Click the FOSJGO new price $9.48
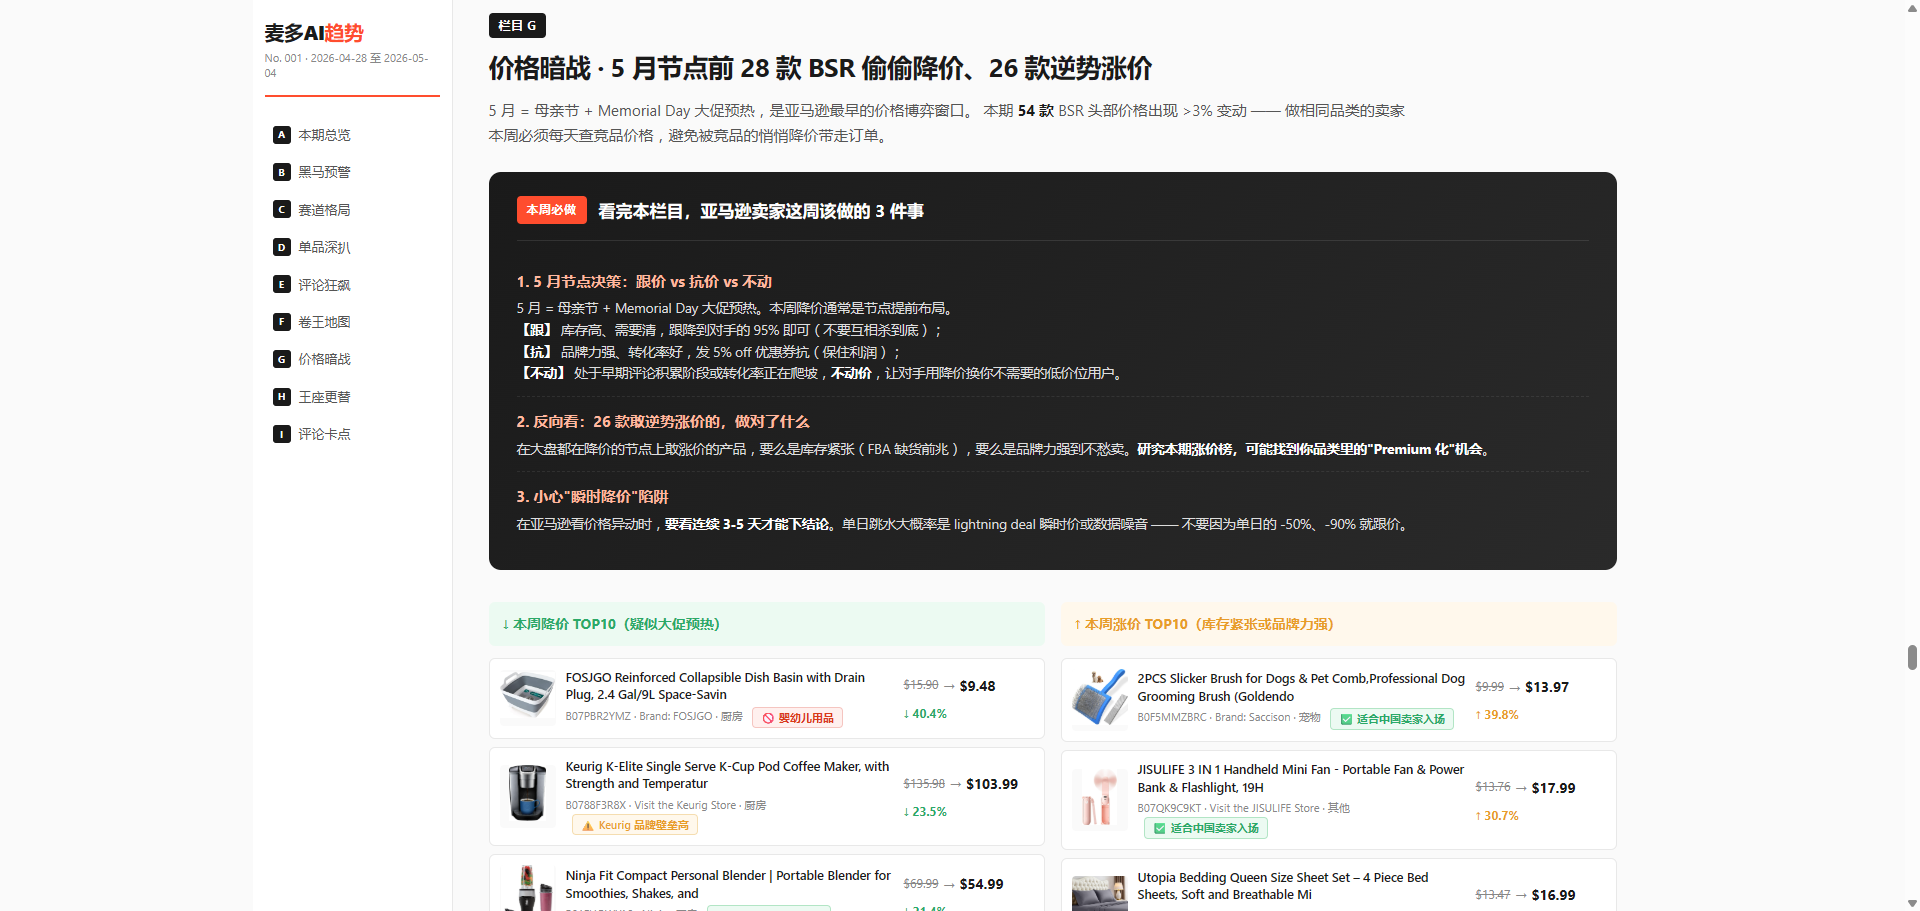Image resolution: width=1920 pixels, height=911 pixels. (x=977, y=686)
